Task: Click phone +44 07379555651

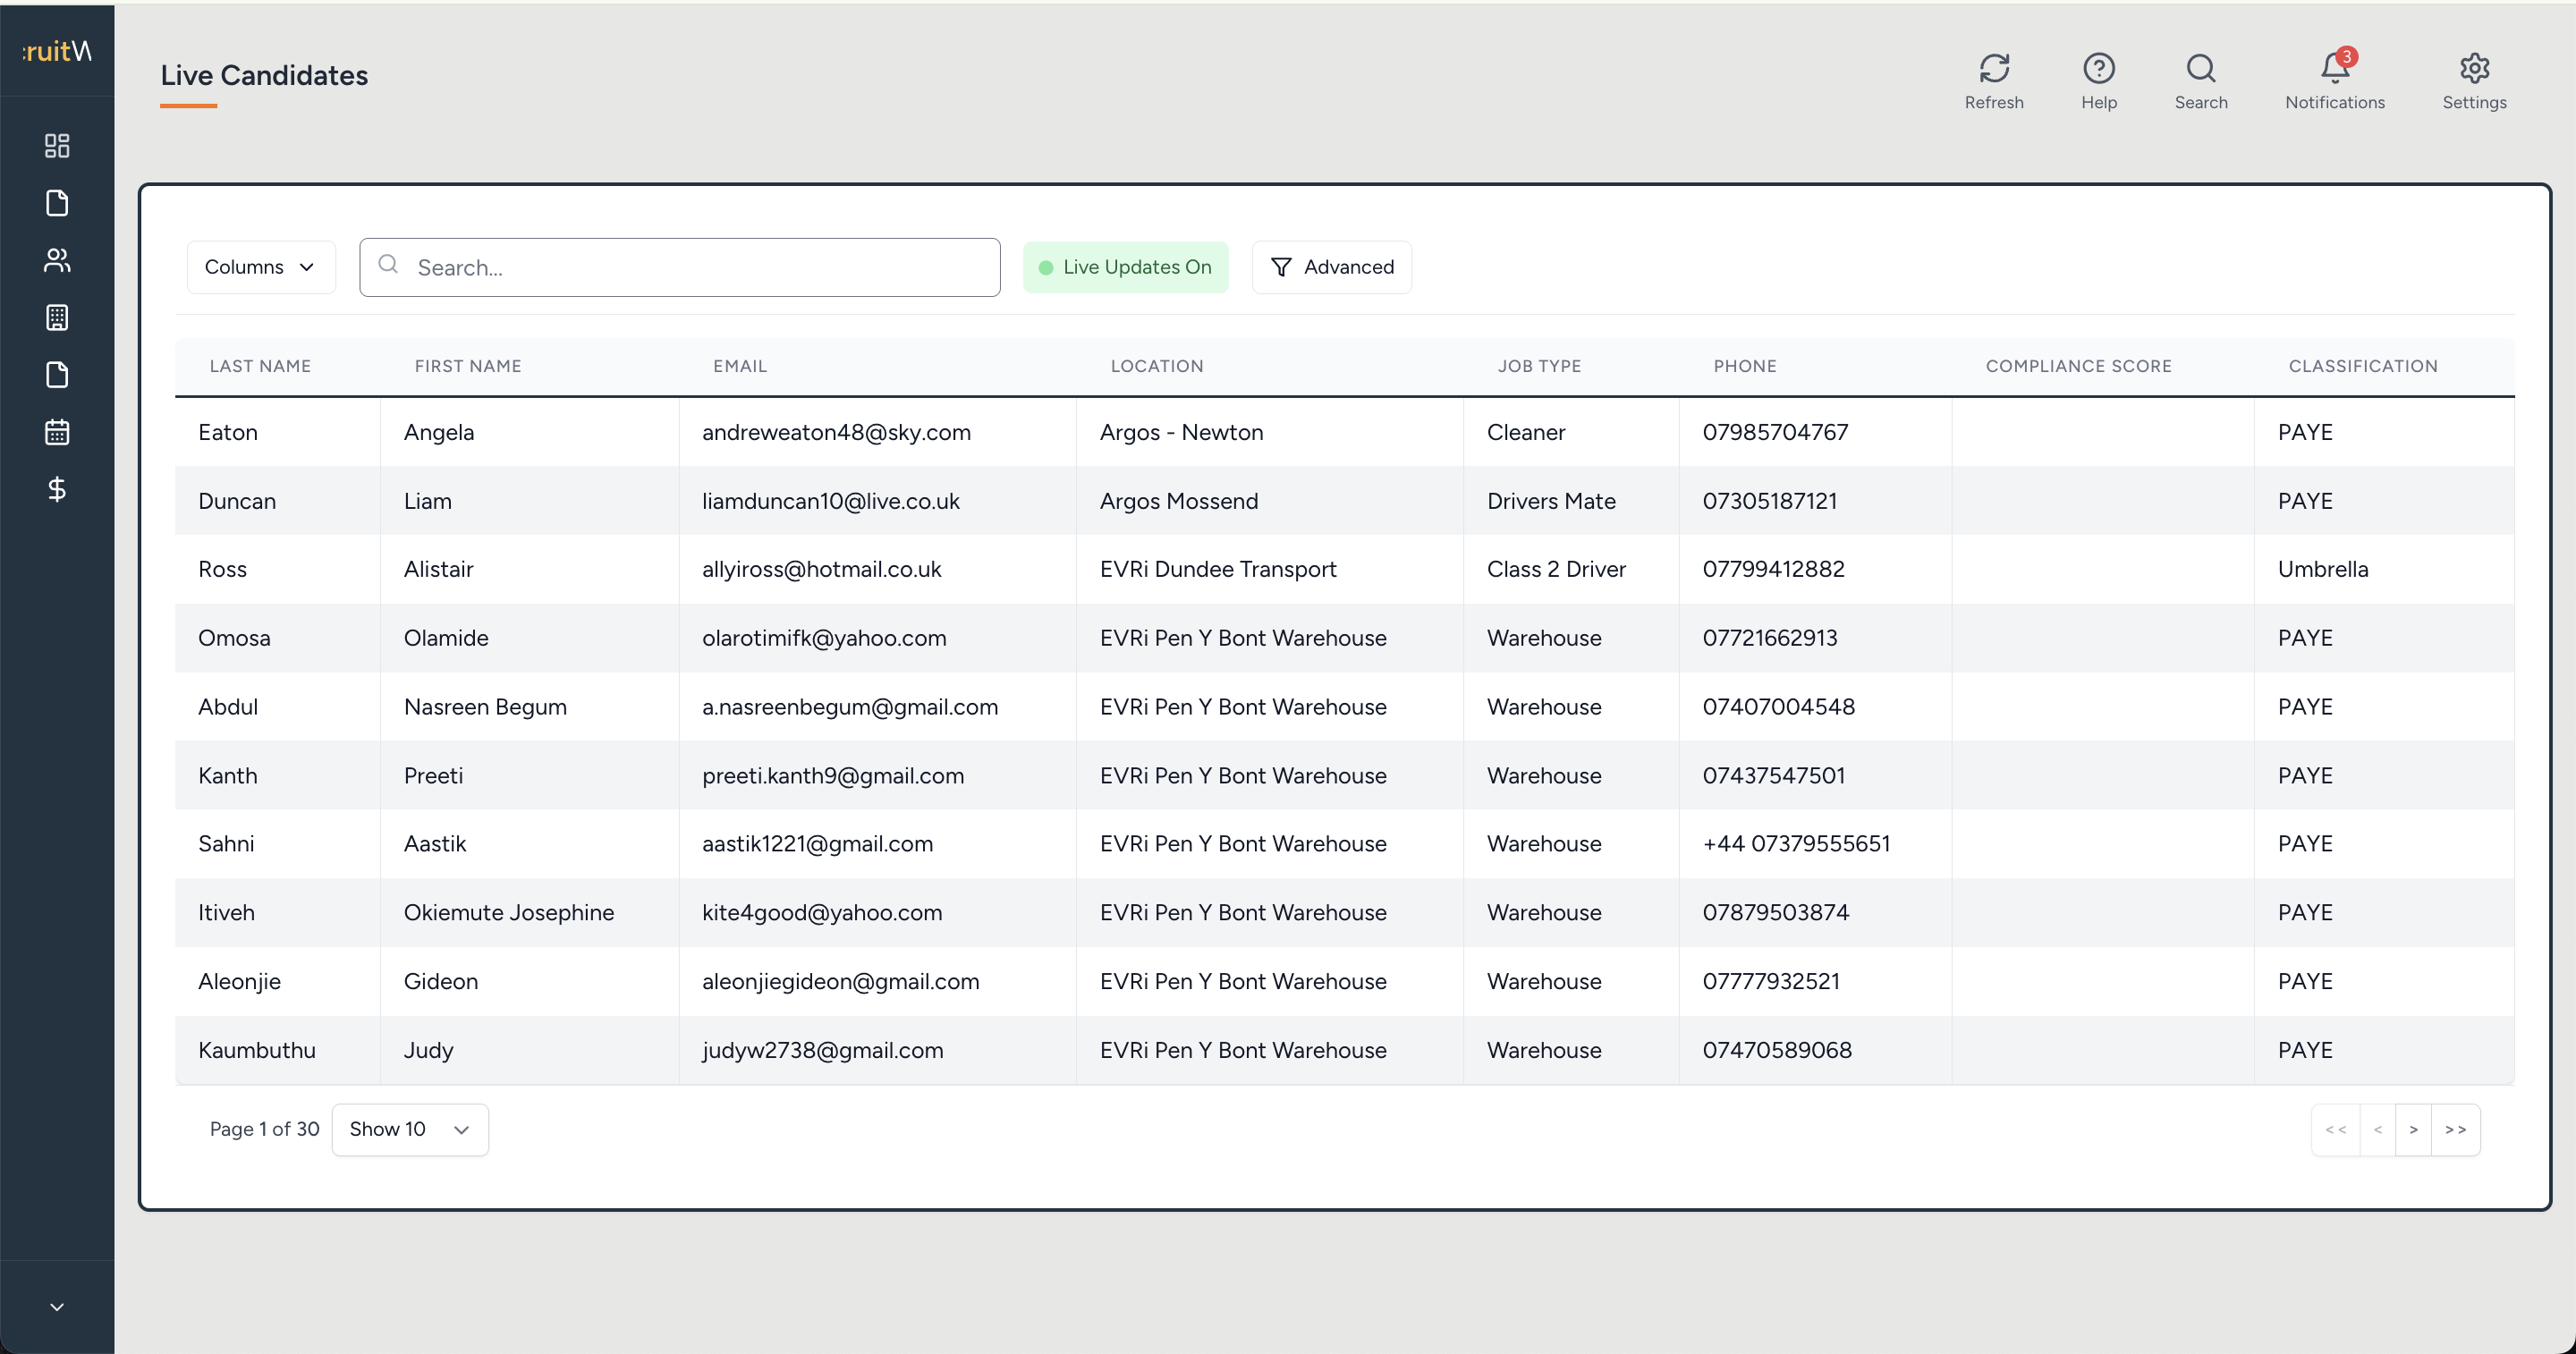Action: pyautogui.click(x=1796, y=844)
